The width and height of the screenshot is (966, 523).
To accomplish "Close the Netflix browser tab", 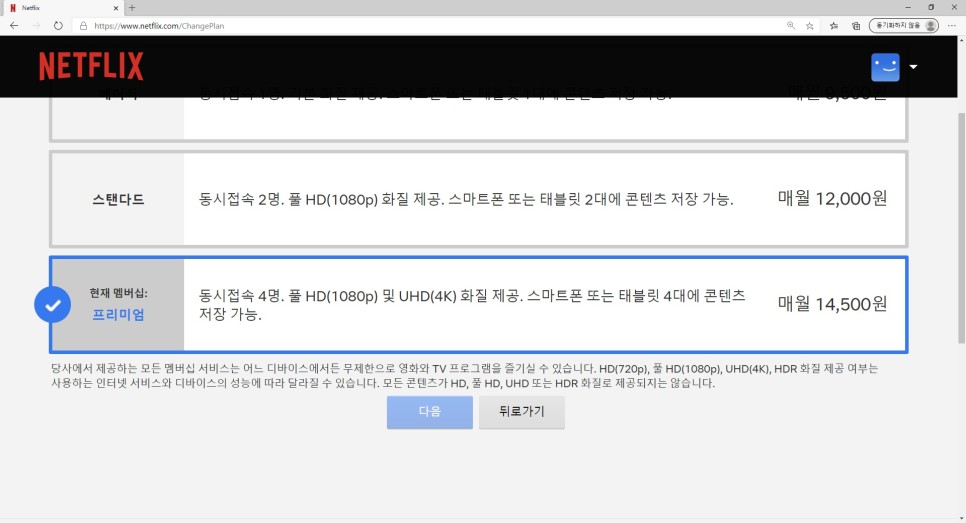I will 116,8.
